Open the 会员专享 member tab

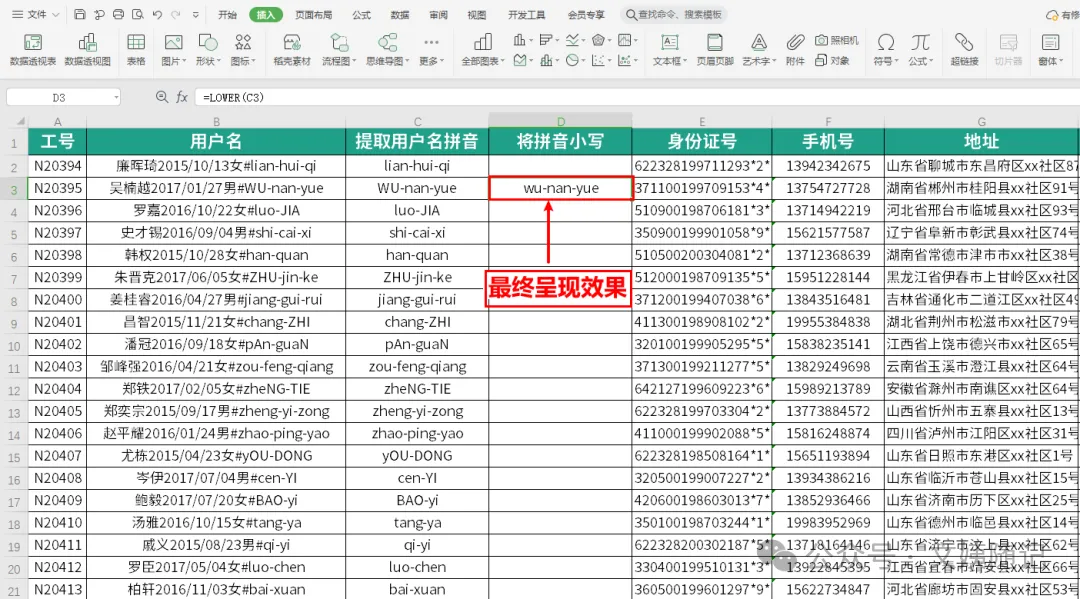click(586, 14)
